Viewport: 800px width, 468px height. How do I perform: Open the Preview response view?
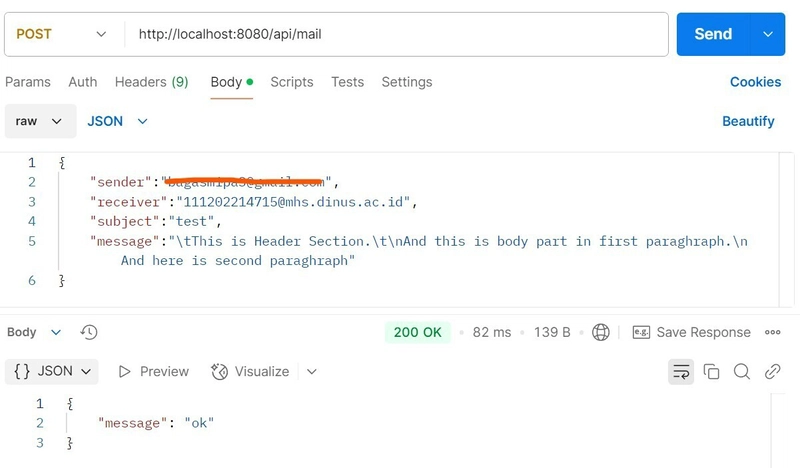coord(154,372)
